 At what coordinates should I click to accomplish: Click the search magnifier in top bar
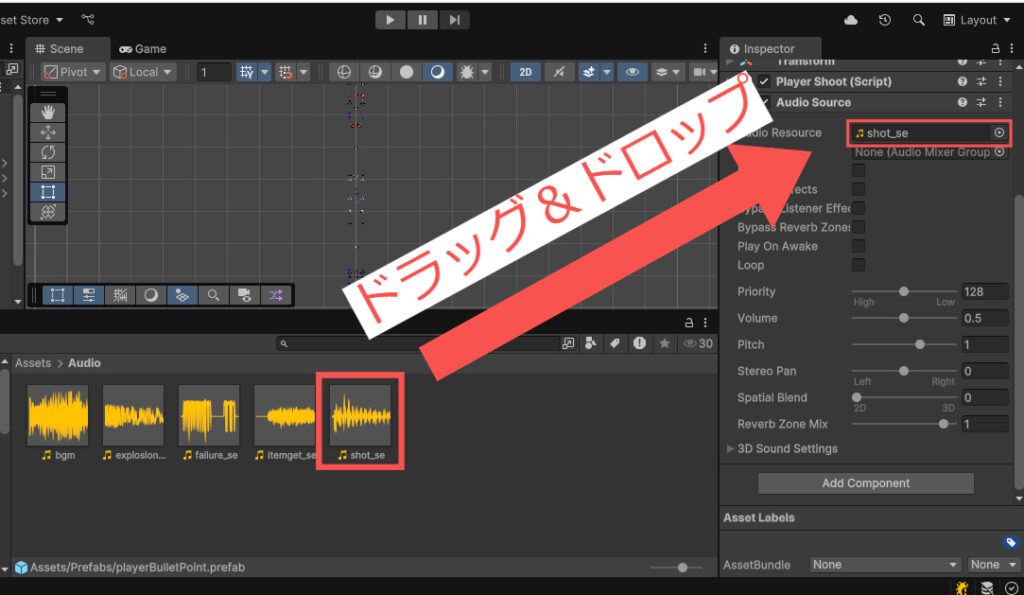[x=918, y=20]
